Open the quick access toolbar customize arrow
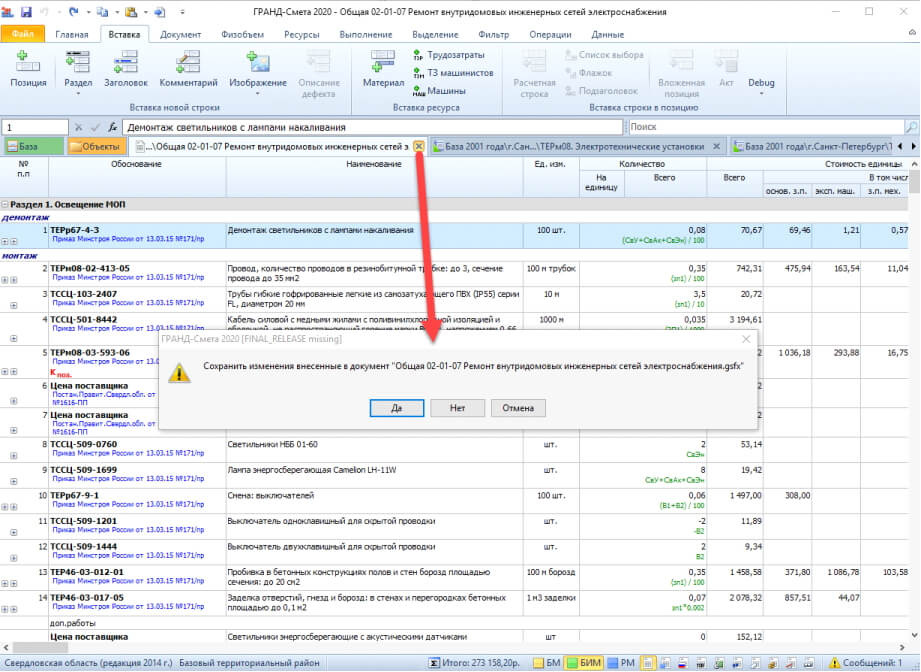The width and height of the screenshot is (921, 672). pos(183,12)
